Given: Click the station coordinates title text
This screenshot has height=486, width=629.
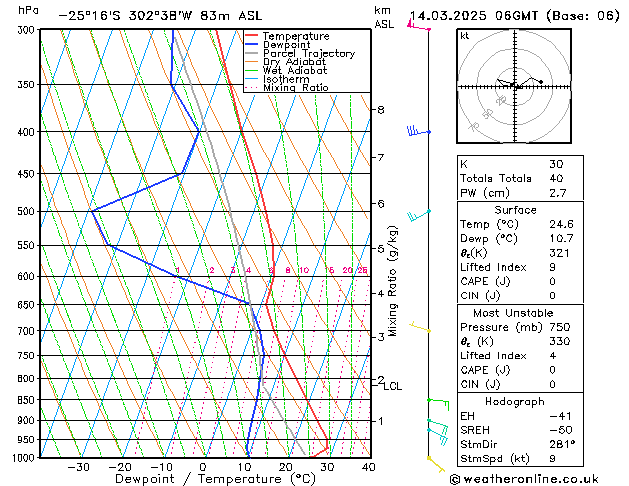Looking at the screenshot, I should (160, 16).
